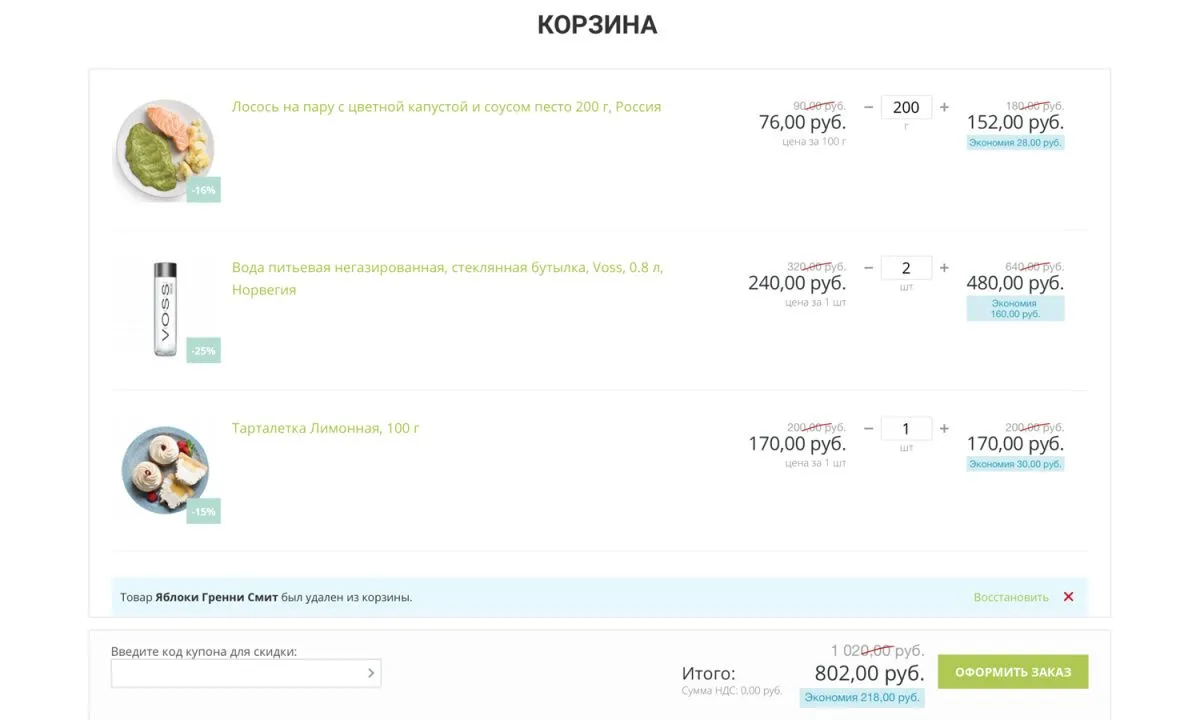
Task: Decrease quantity of Тарталетка Лимонная
Action: (868, 428)
